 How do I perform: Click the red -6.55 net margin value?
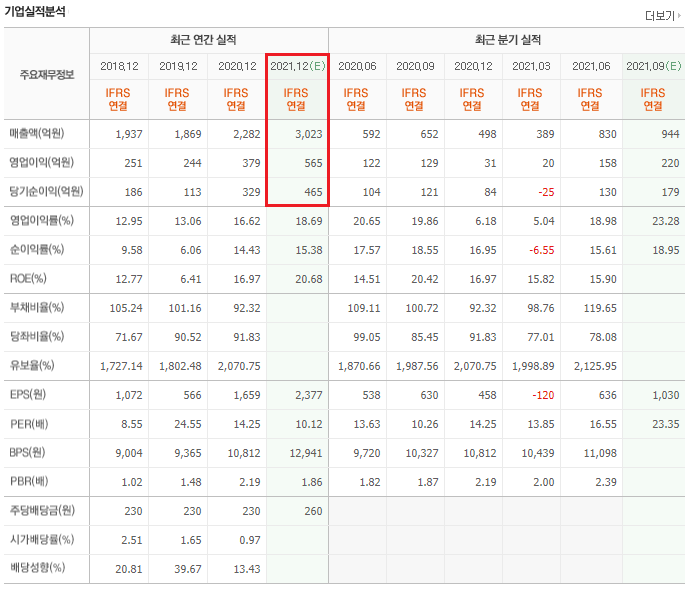541,250
